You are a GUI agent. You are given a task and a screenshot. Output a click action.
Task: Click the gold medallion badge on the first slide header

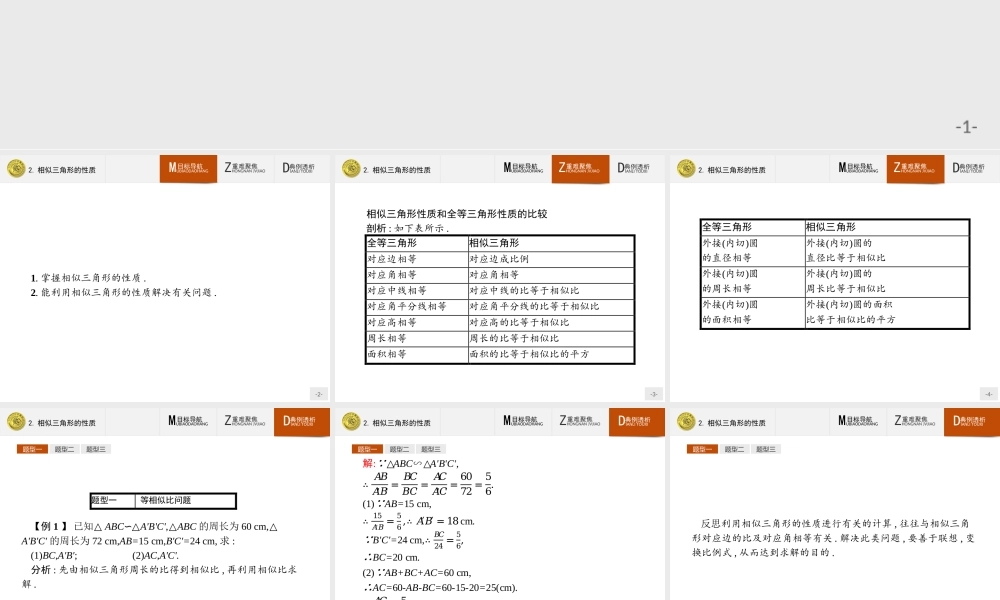[x=16, y=168]
